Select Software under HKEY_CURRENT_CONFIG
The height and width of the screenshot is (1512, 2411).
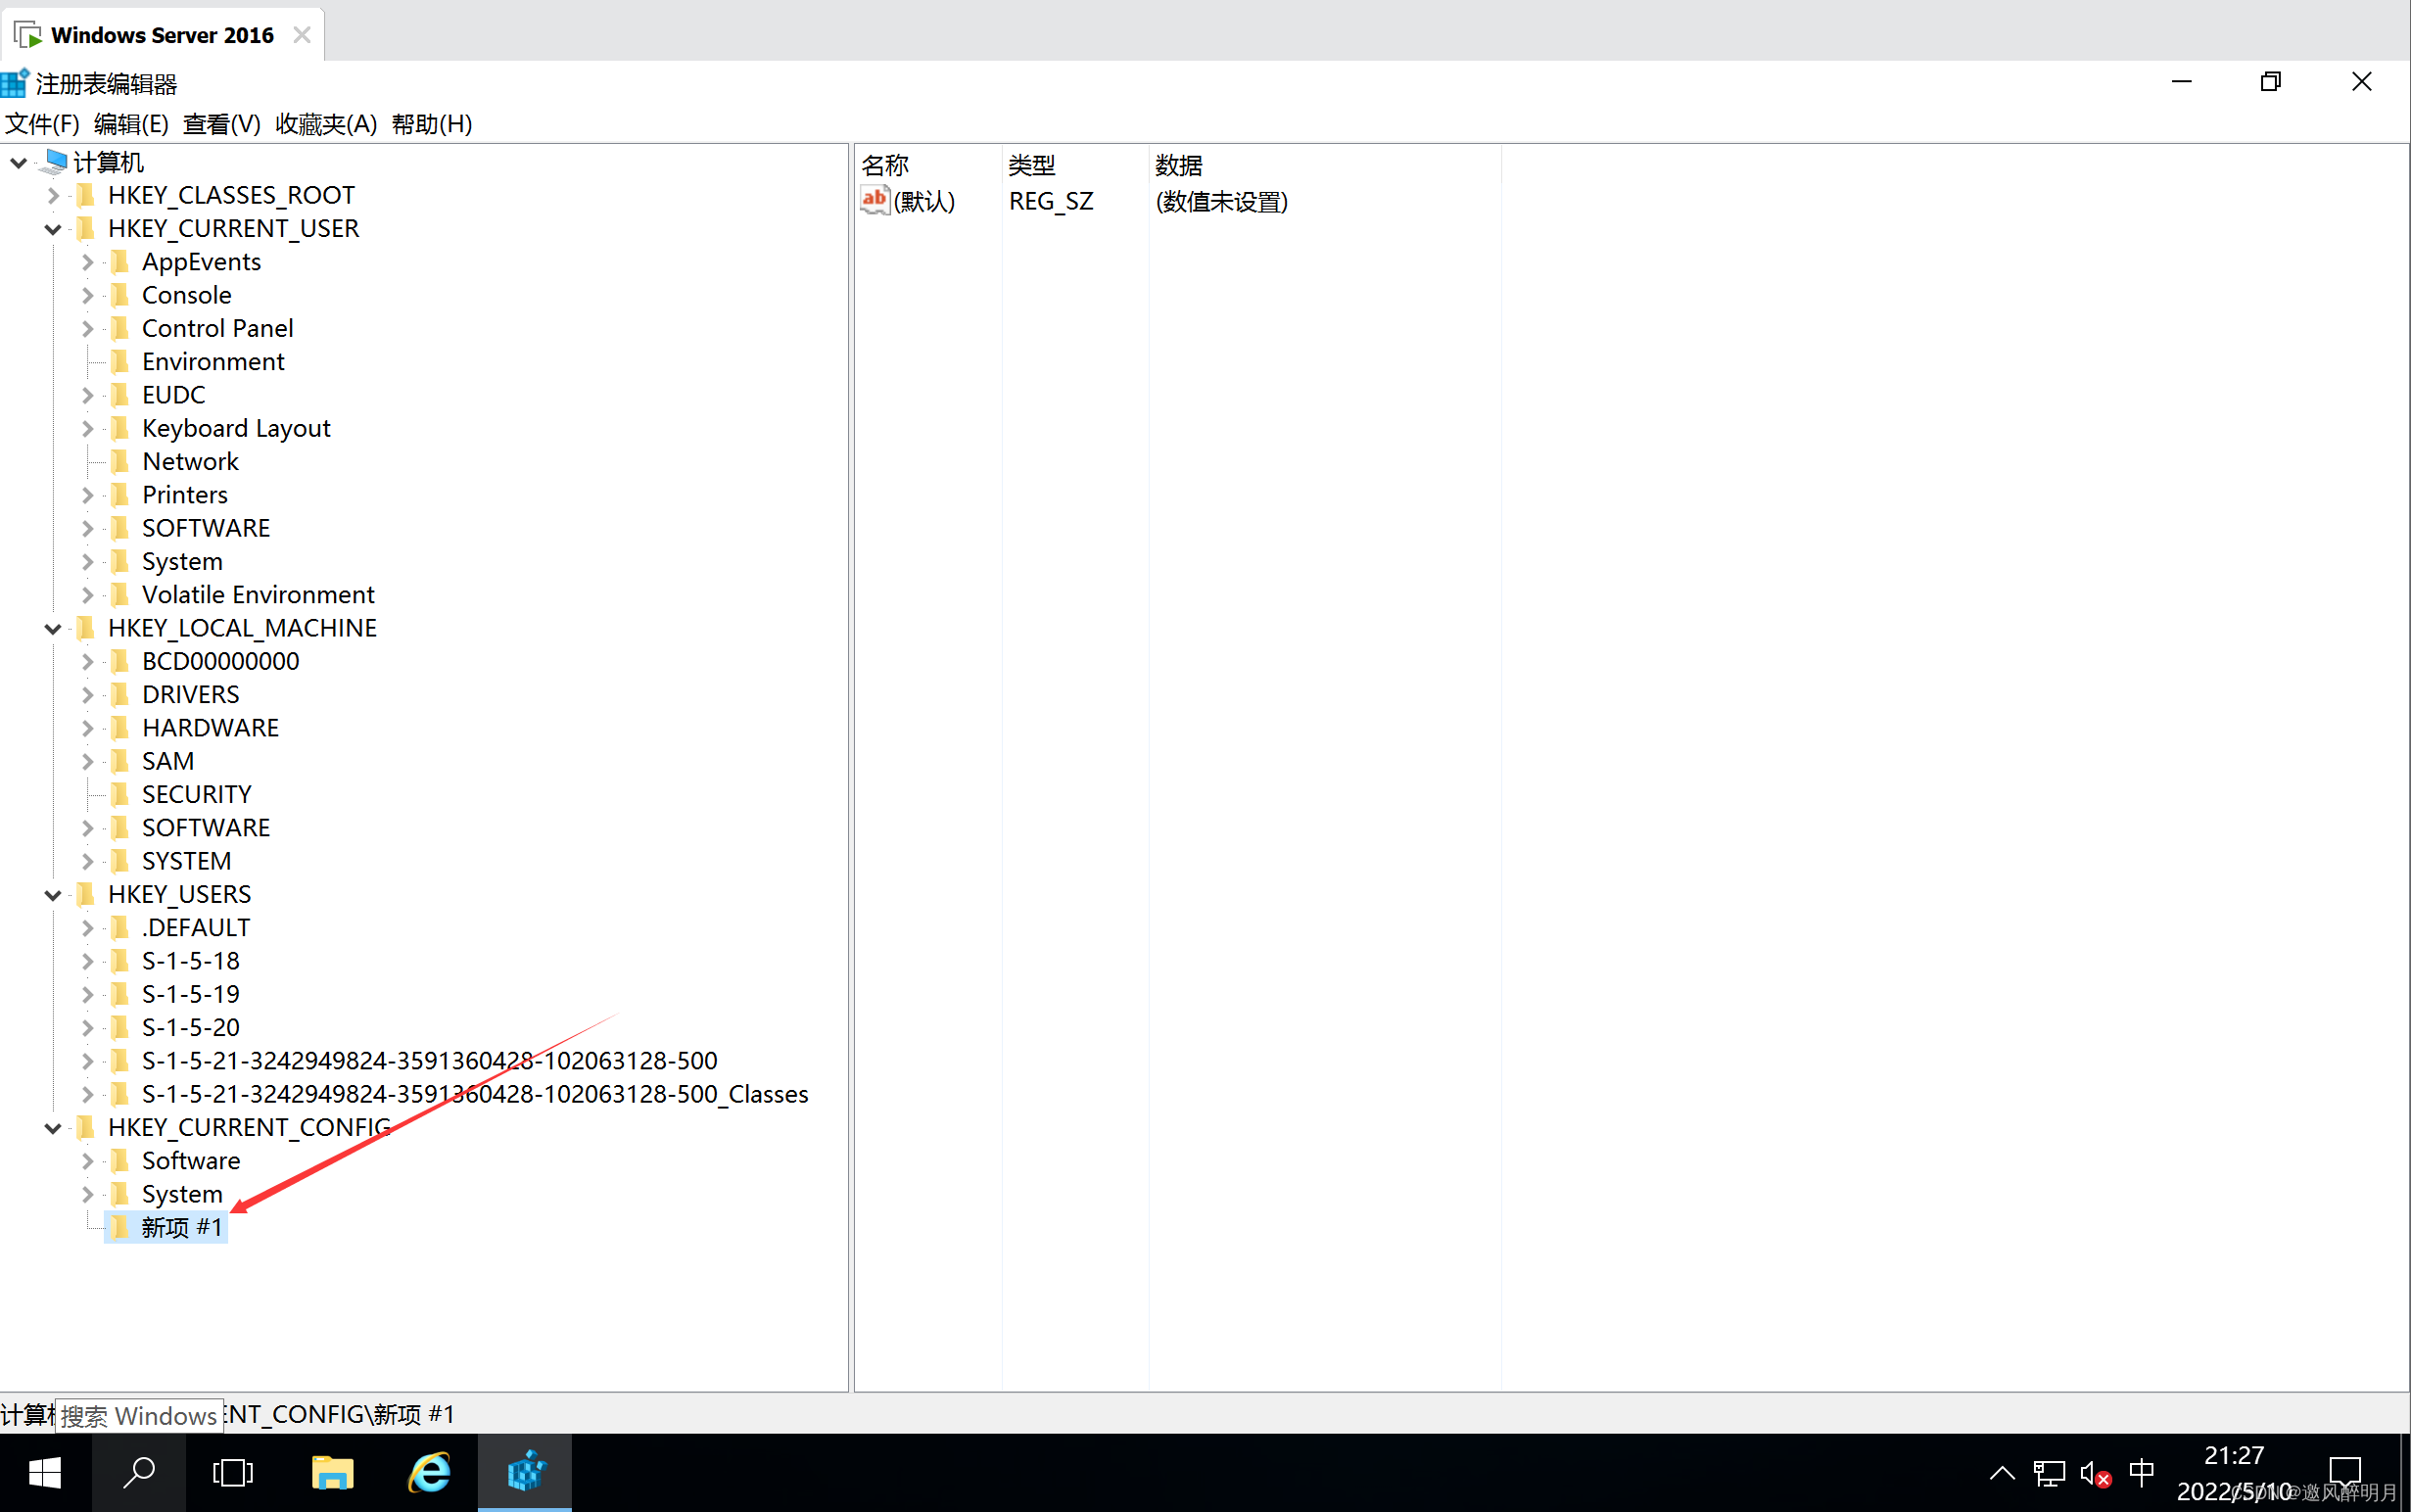click(191, 1160)
